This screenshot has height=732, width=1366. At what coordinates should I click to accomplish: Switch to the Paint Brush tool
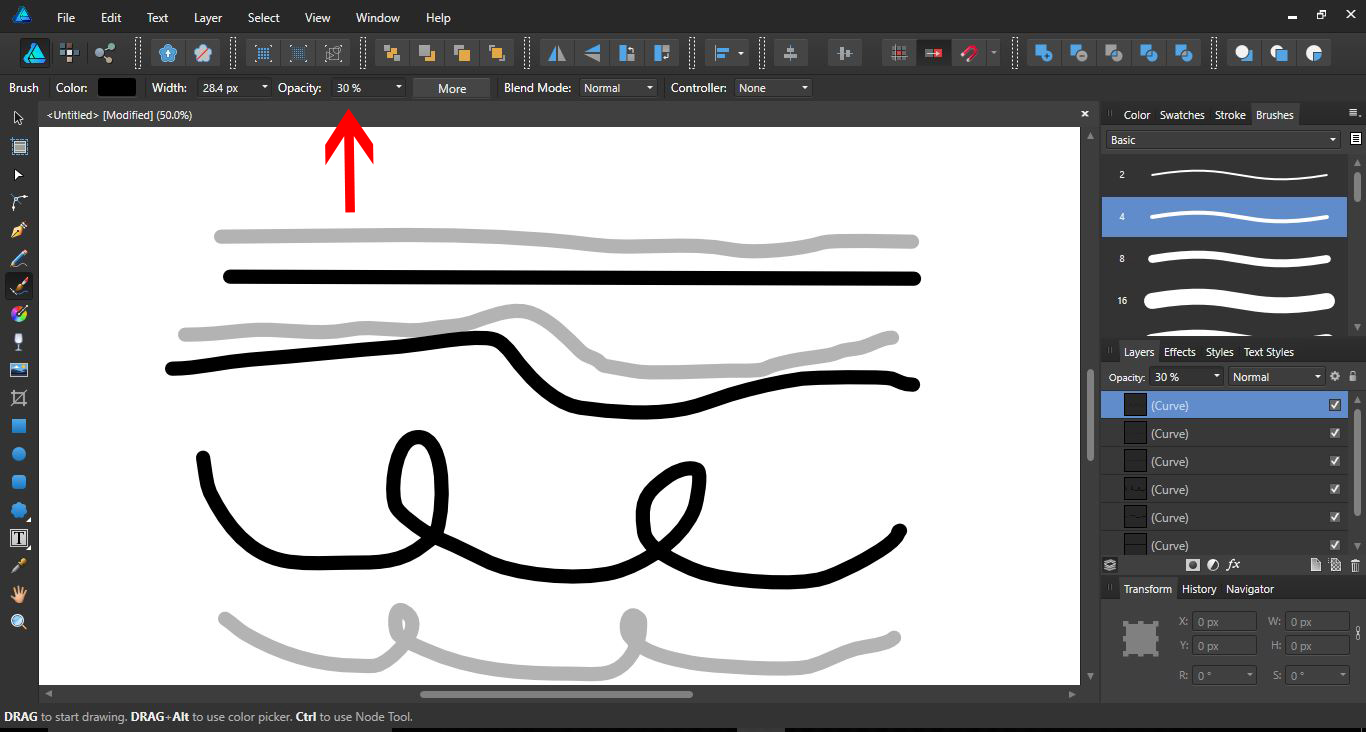pyautogui.click(x=17, y=286)
